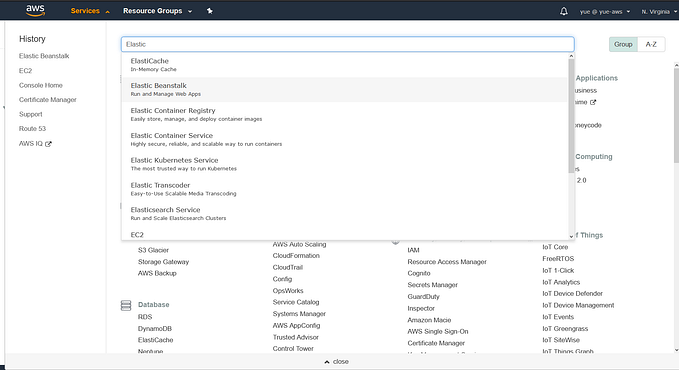Open IAM service
This screenshot has height=370, width=679.
(414, 250)
